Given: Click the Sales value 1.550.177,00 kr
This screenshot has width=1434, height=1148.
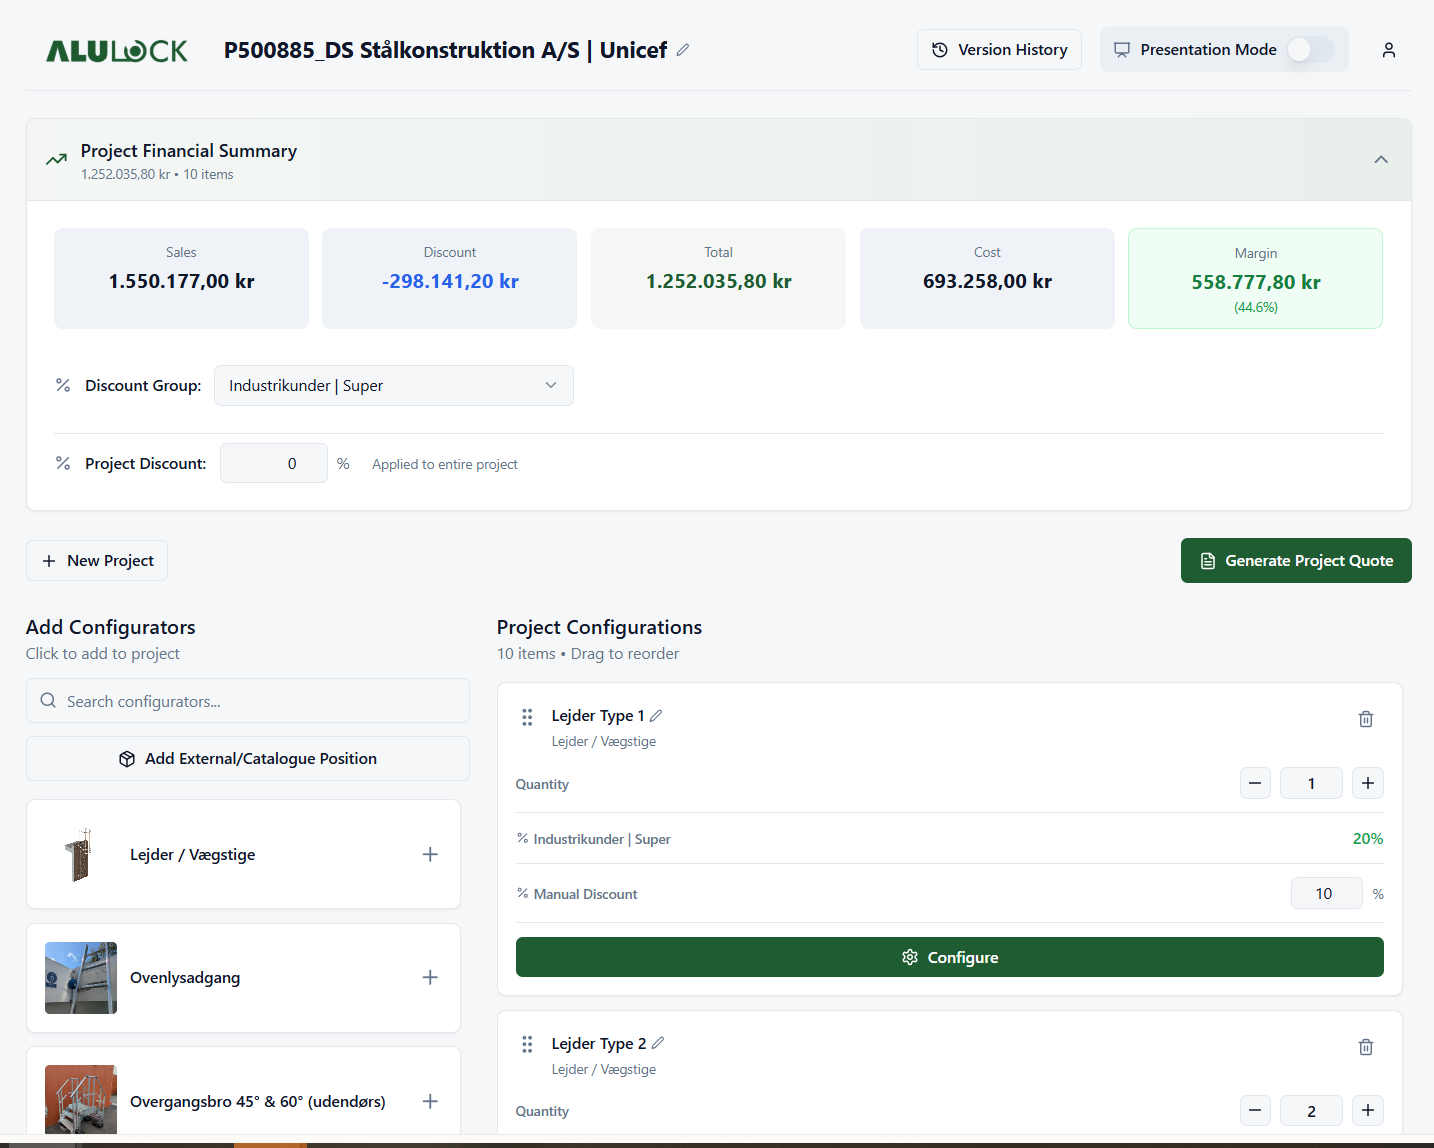Looking at the screenshot, I should (182, 281).
